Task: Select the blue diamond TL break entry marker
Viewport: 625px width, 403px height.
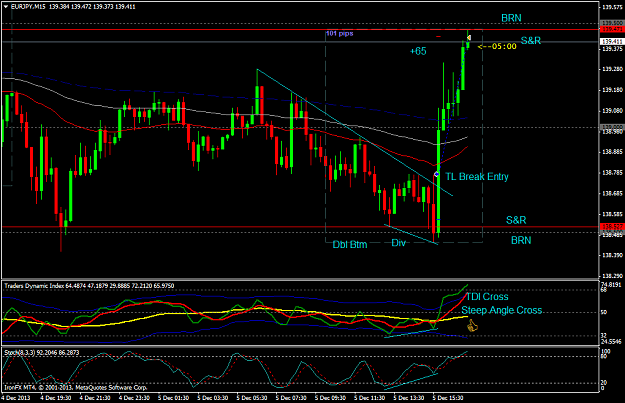Action: click(436, 174)
